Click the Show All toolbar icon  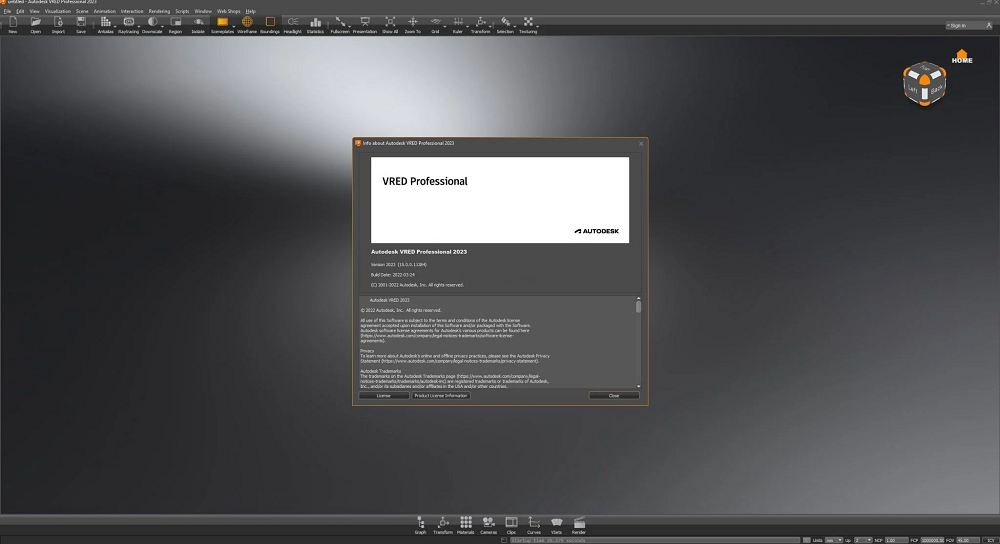pos(389,22)
